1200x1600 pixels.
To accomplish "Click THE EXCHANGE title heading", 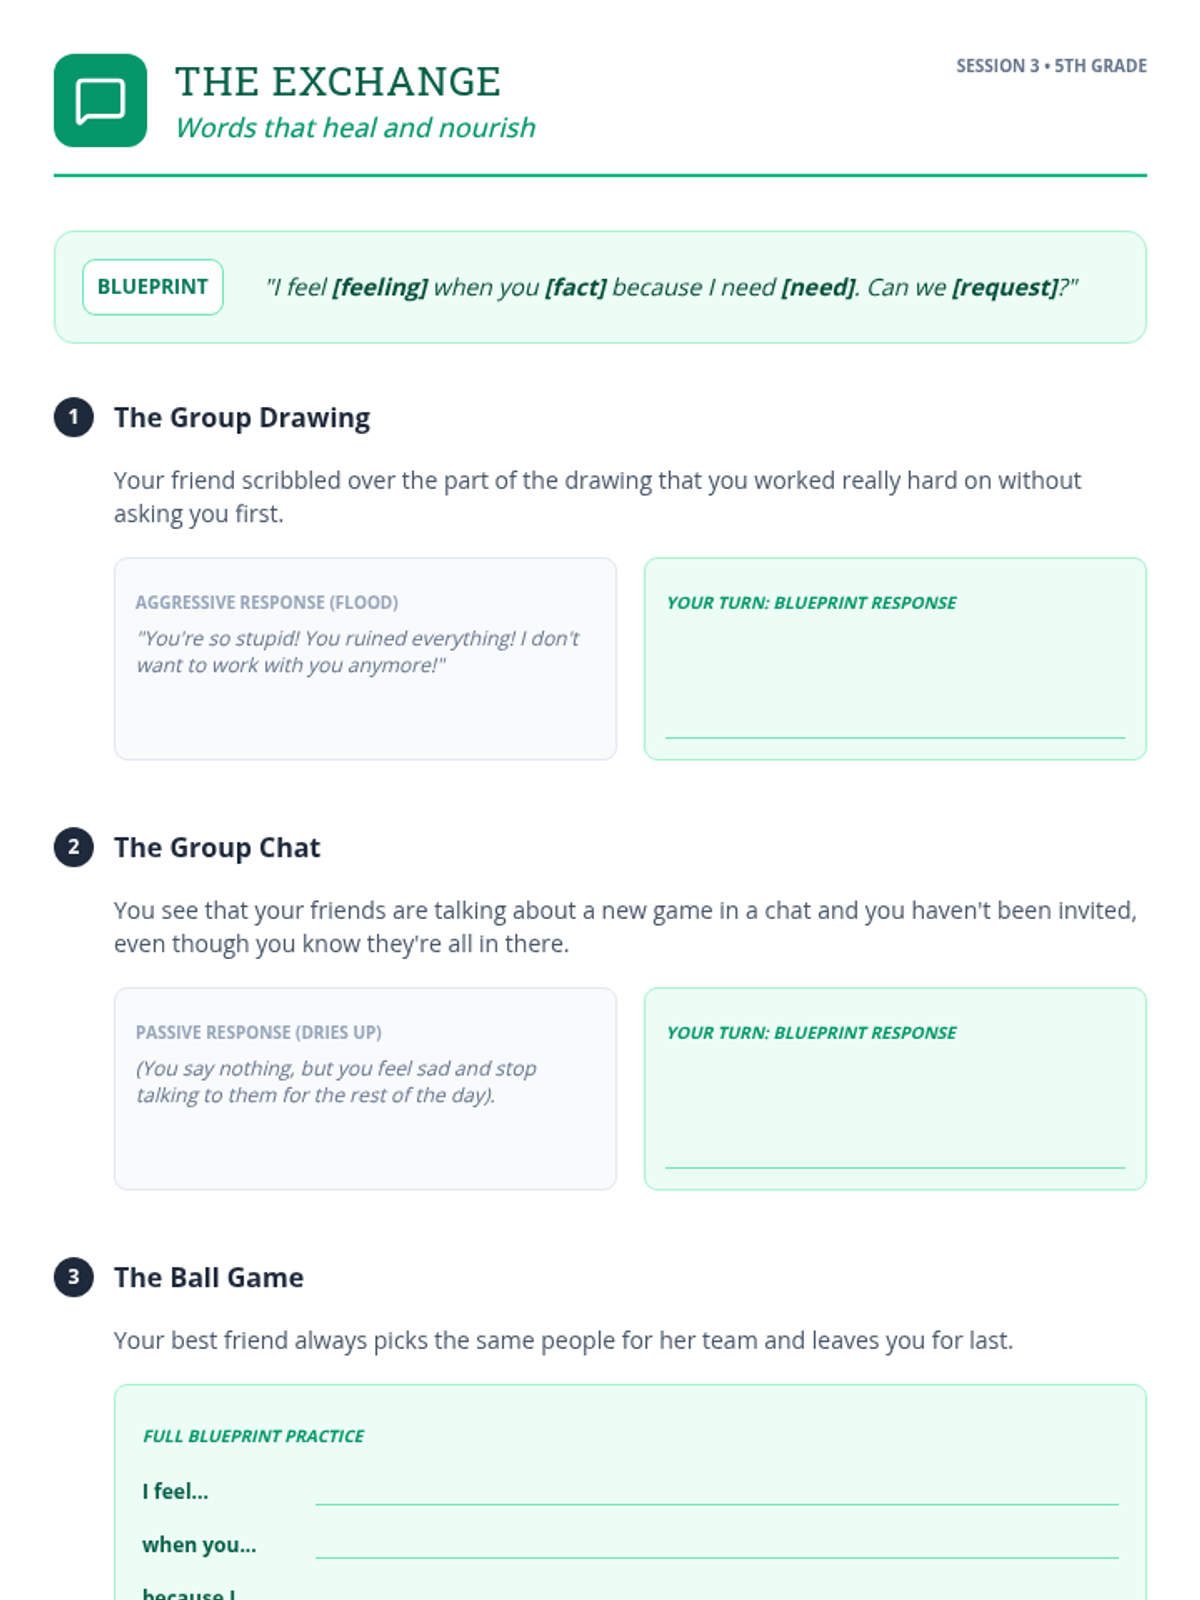I will click(338, 82).
